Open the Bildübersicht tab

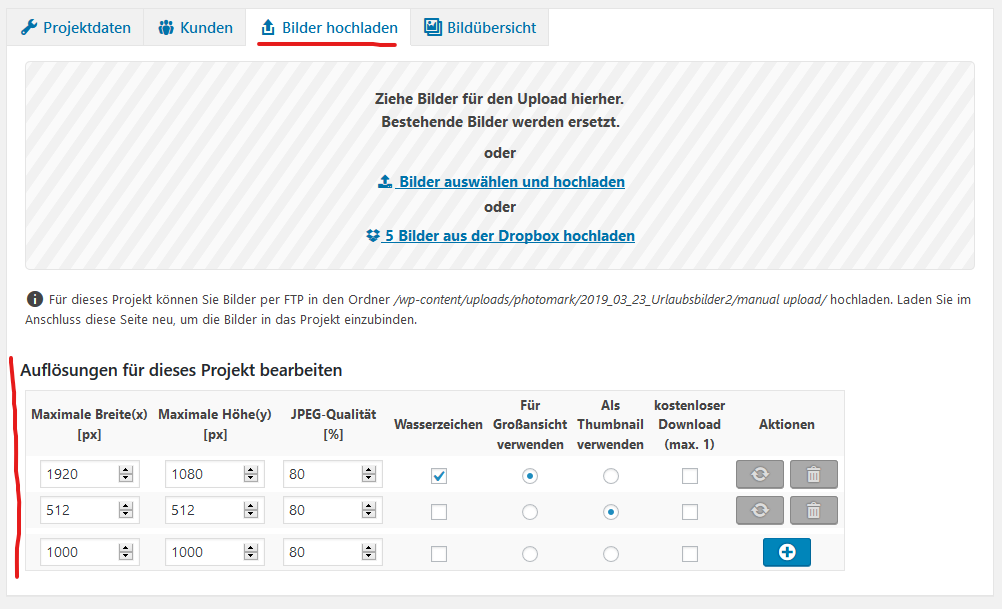(480, 28)
